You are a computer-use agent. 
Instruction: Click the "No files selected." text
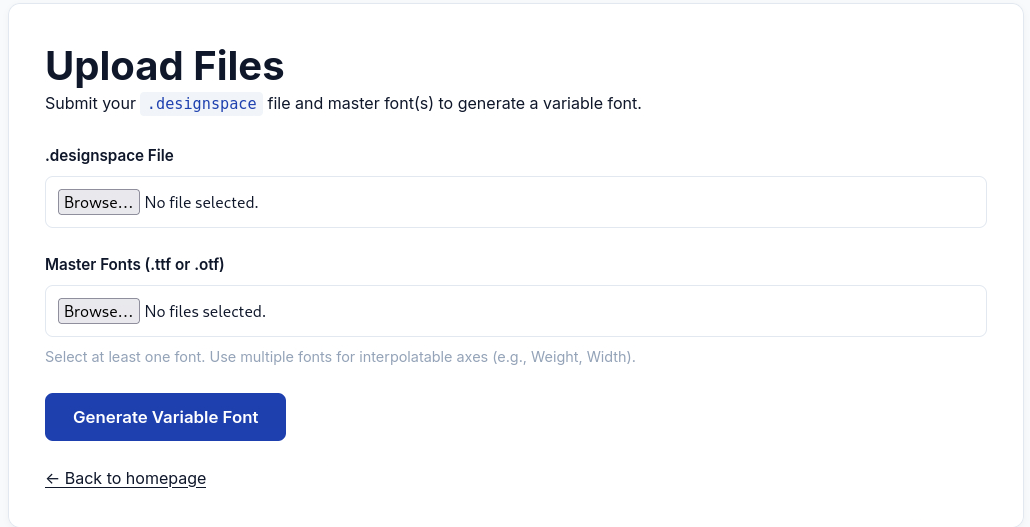pos(205,311)
